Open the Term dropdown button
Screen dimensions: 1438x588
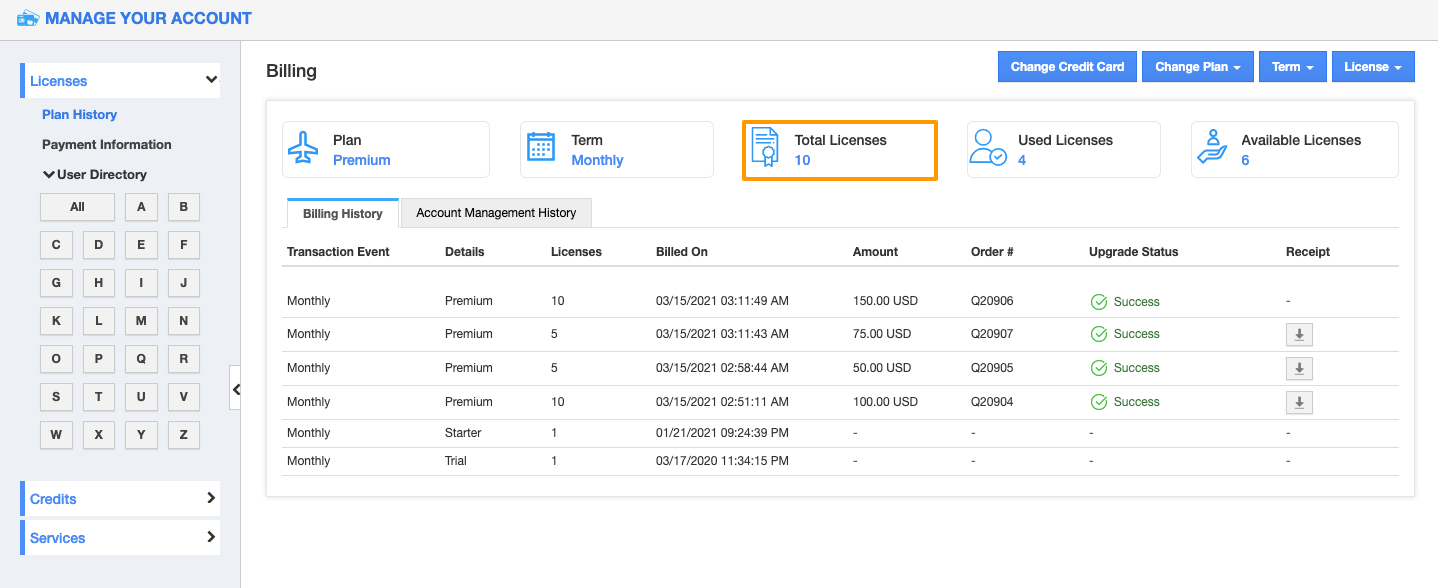pyautogui.click(x=1292, y=67)
